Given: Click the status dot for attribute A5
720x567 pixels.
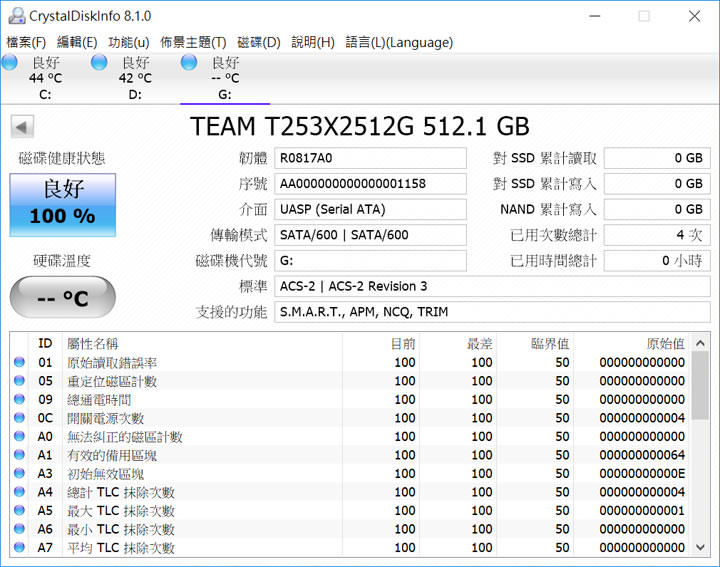Looking at the screenshot, I should [x=19, y=510].
